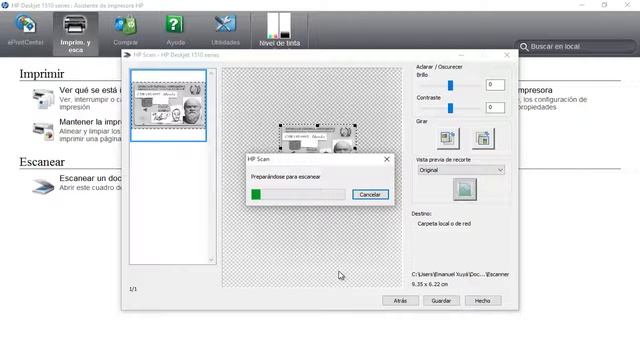Check the Nivel de tinta ink levels
The height and width of the screenshot is (360, 640).
(x=279, y=30)
